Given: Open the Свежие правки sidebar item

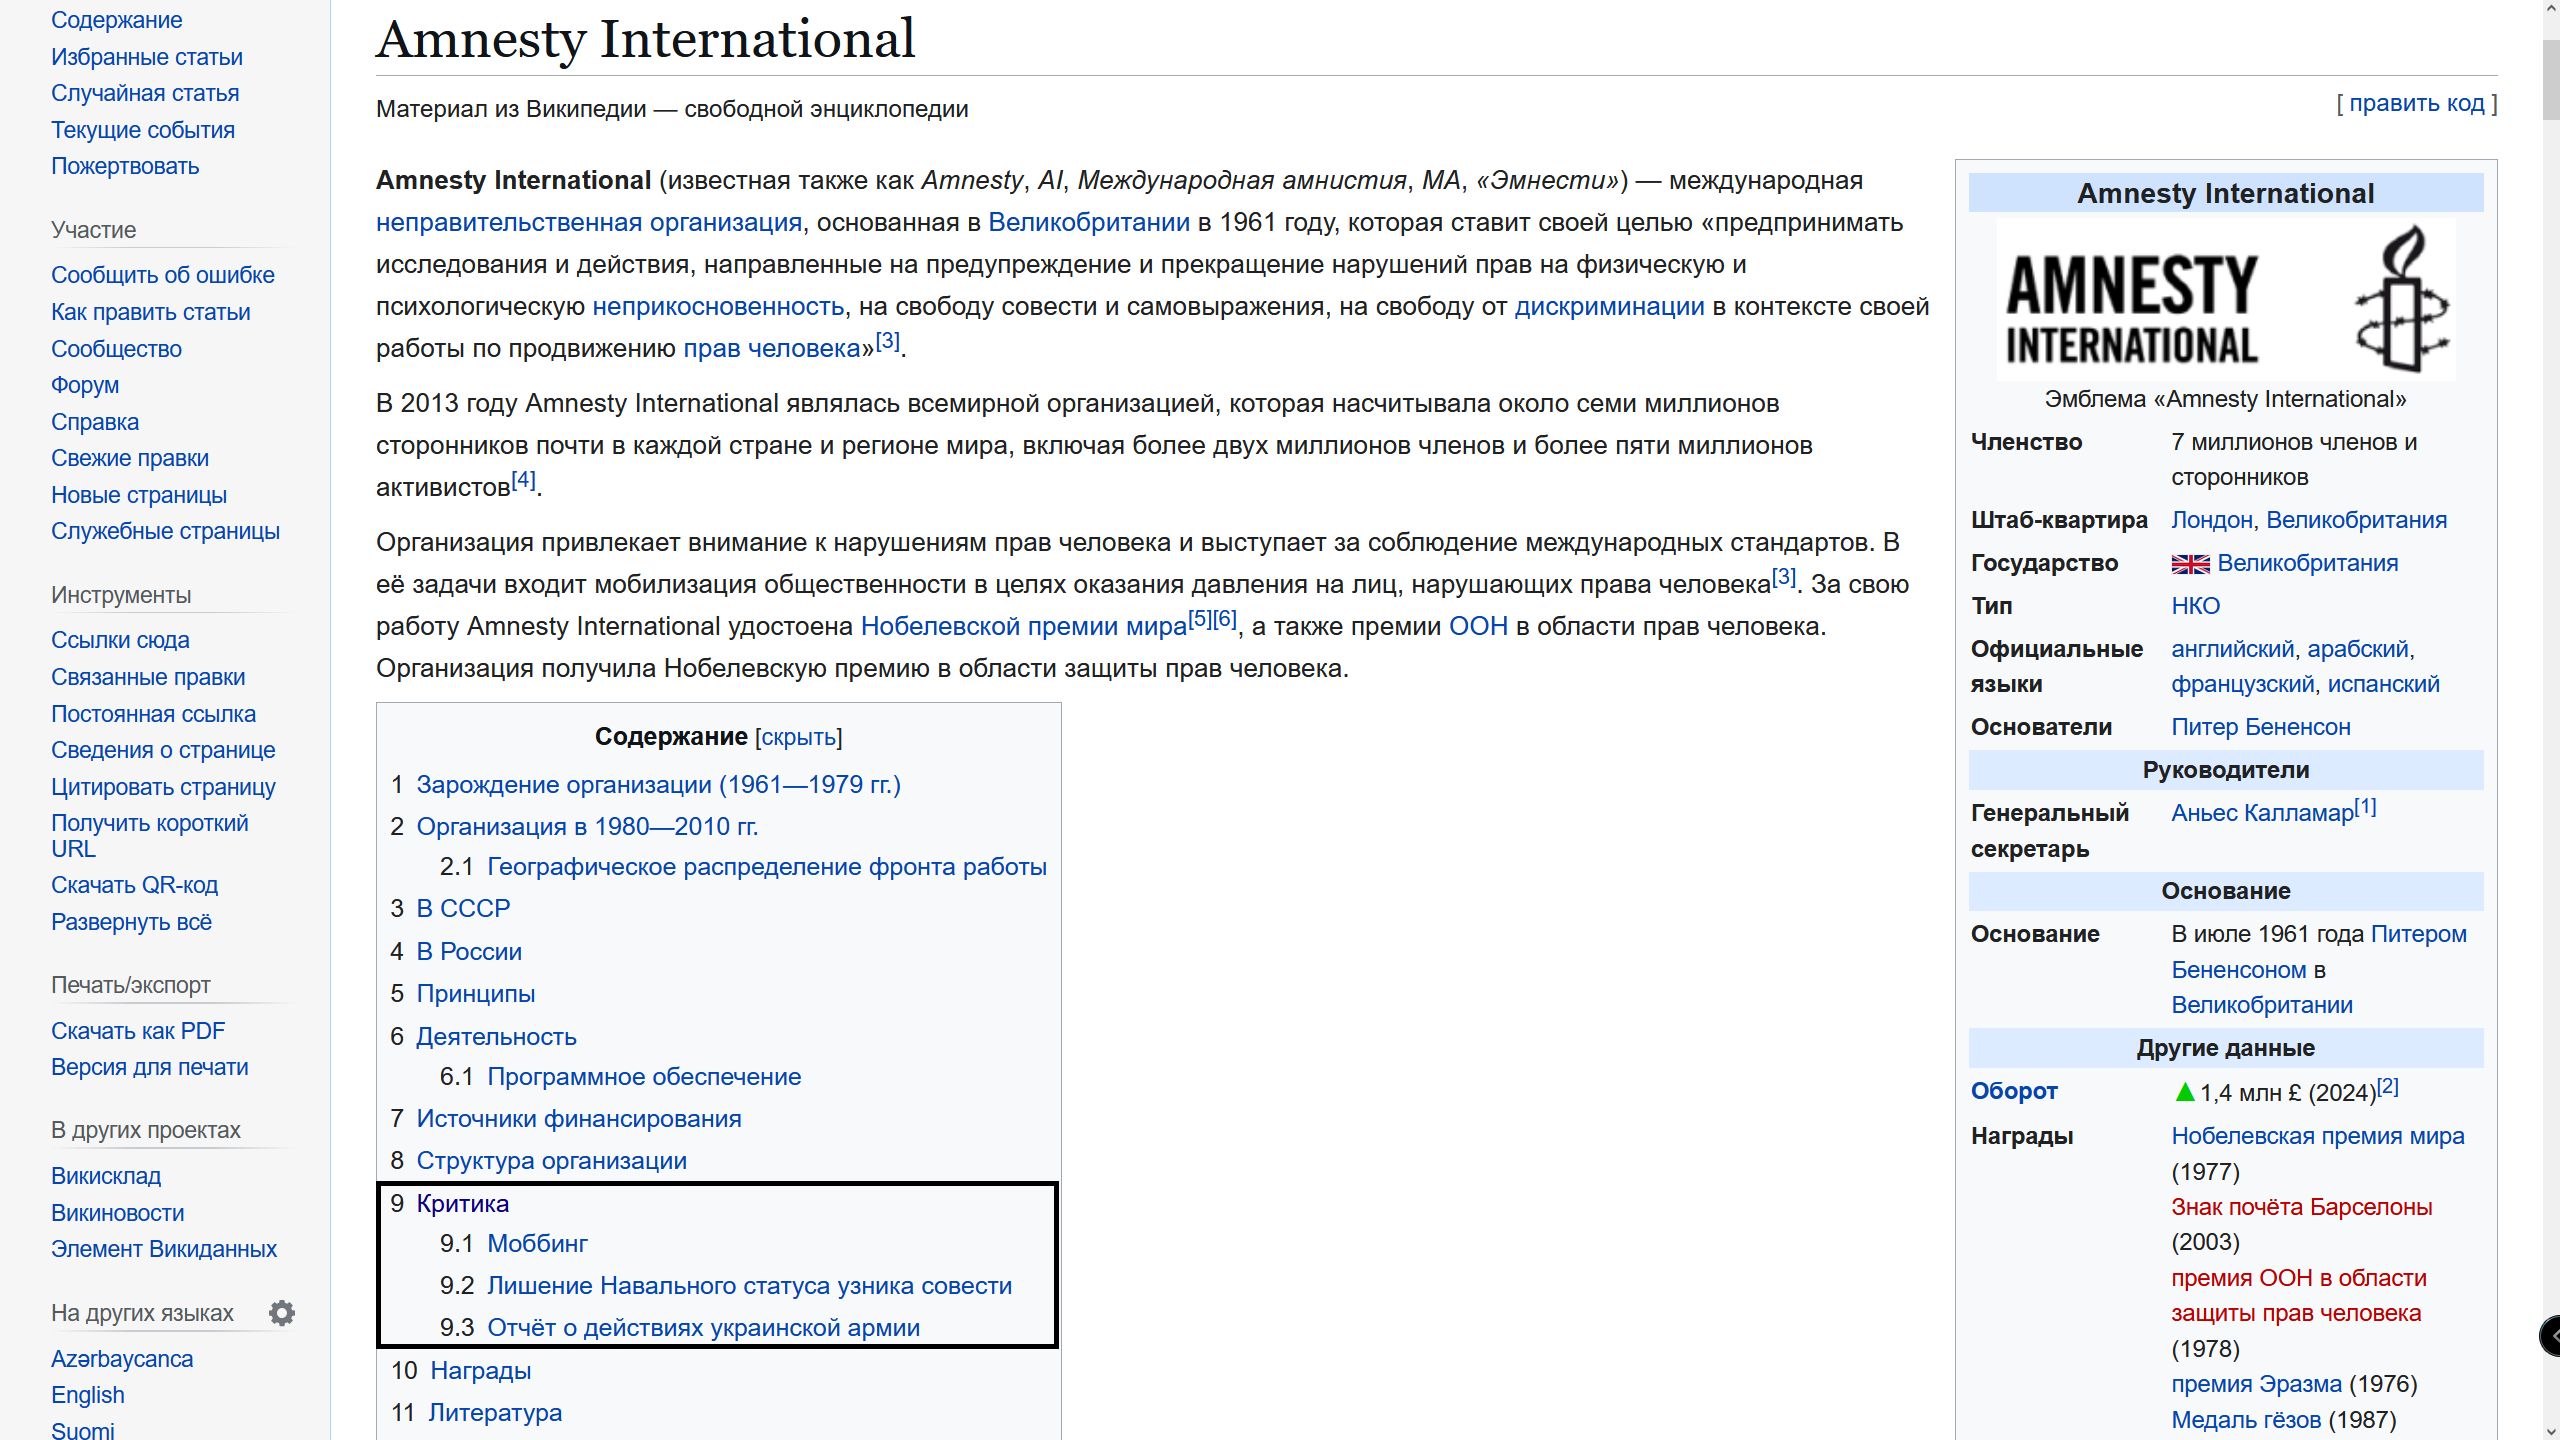Looking at the screenshot, I should point(130,458).
